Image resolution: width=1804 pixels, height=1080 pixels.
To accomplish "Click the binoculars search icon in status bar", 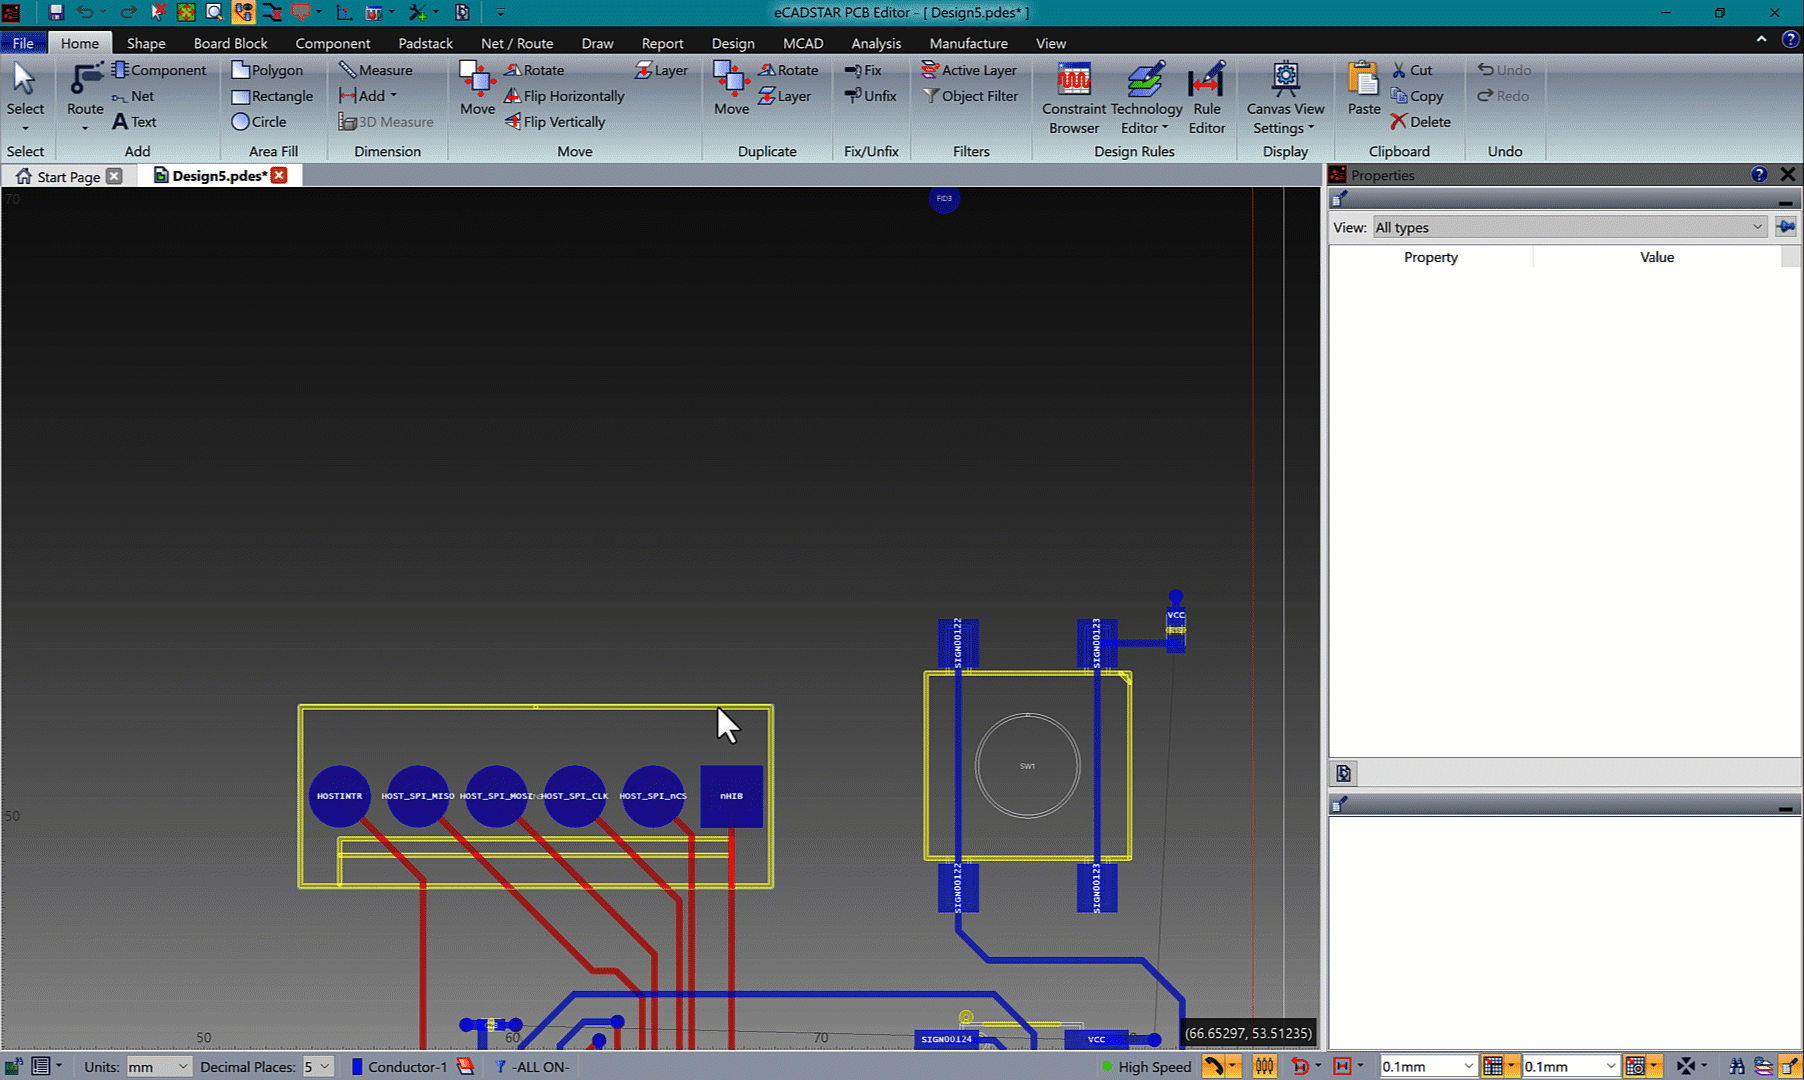I will click(1737, 1067).
